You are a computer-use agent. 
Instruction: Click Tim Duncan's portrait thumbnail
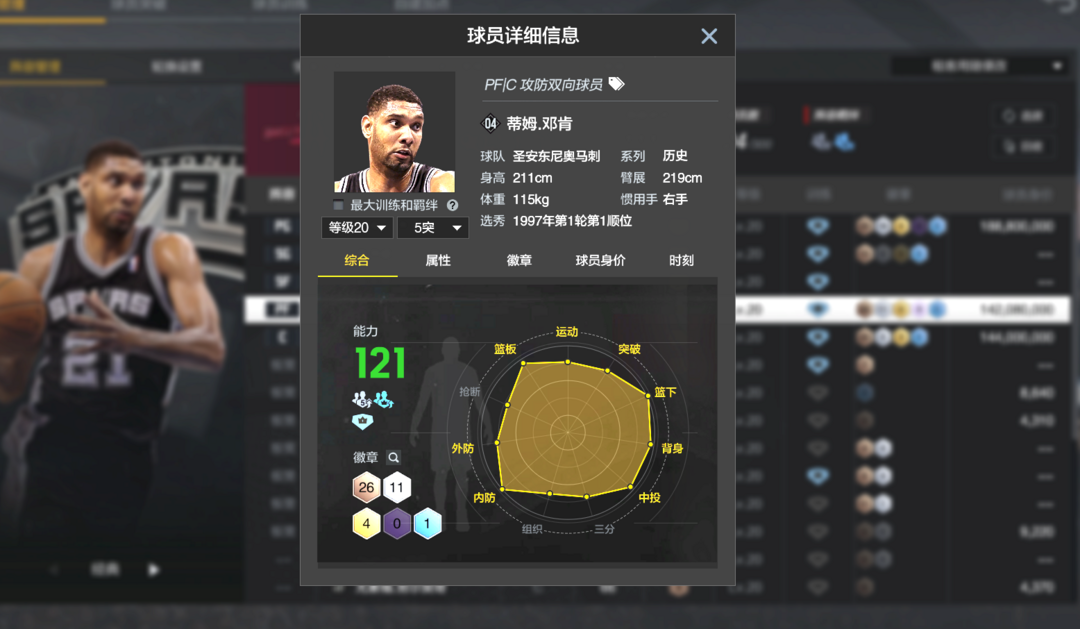tap(395, 132)
